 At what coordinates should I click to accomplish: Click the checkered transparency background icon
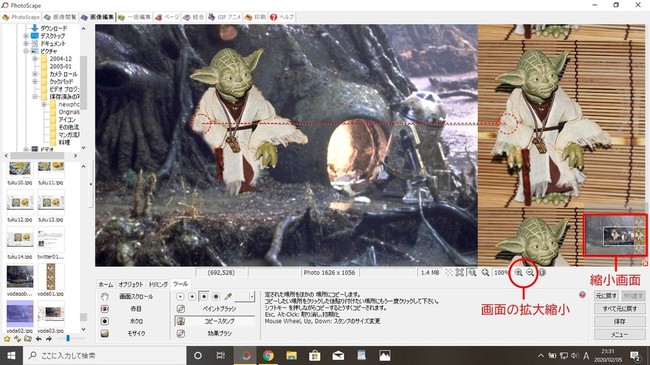pyautogui.click(x=449, y=273)
